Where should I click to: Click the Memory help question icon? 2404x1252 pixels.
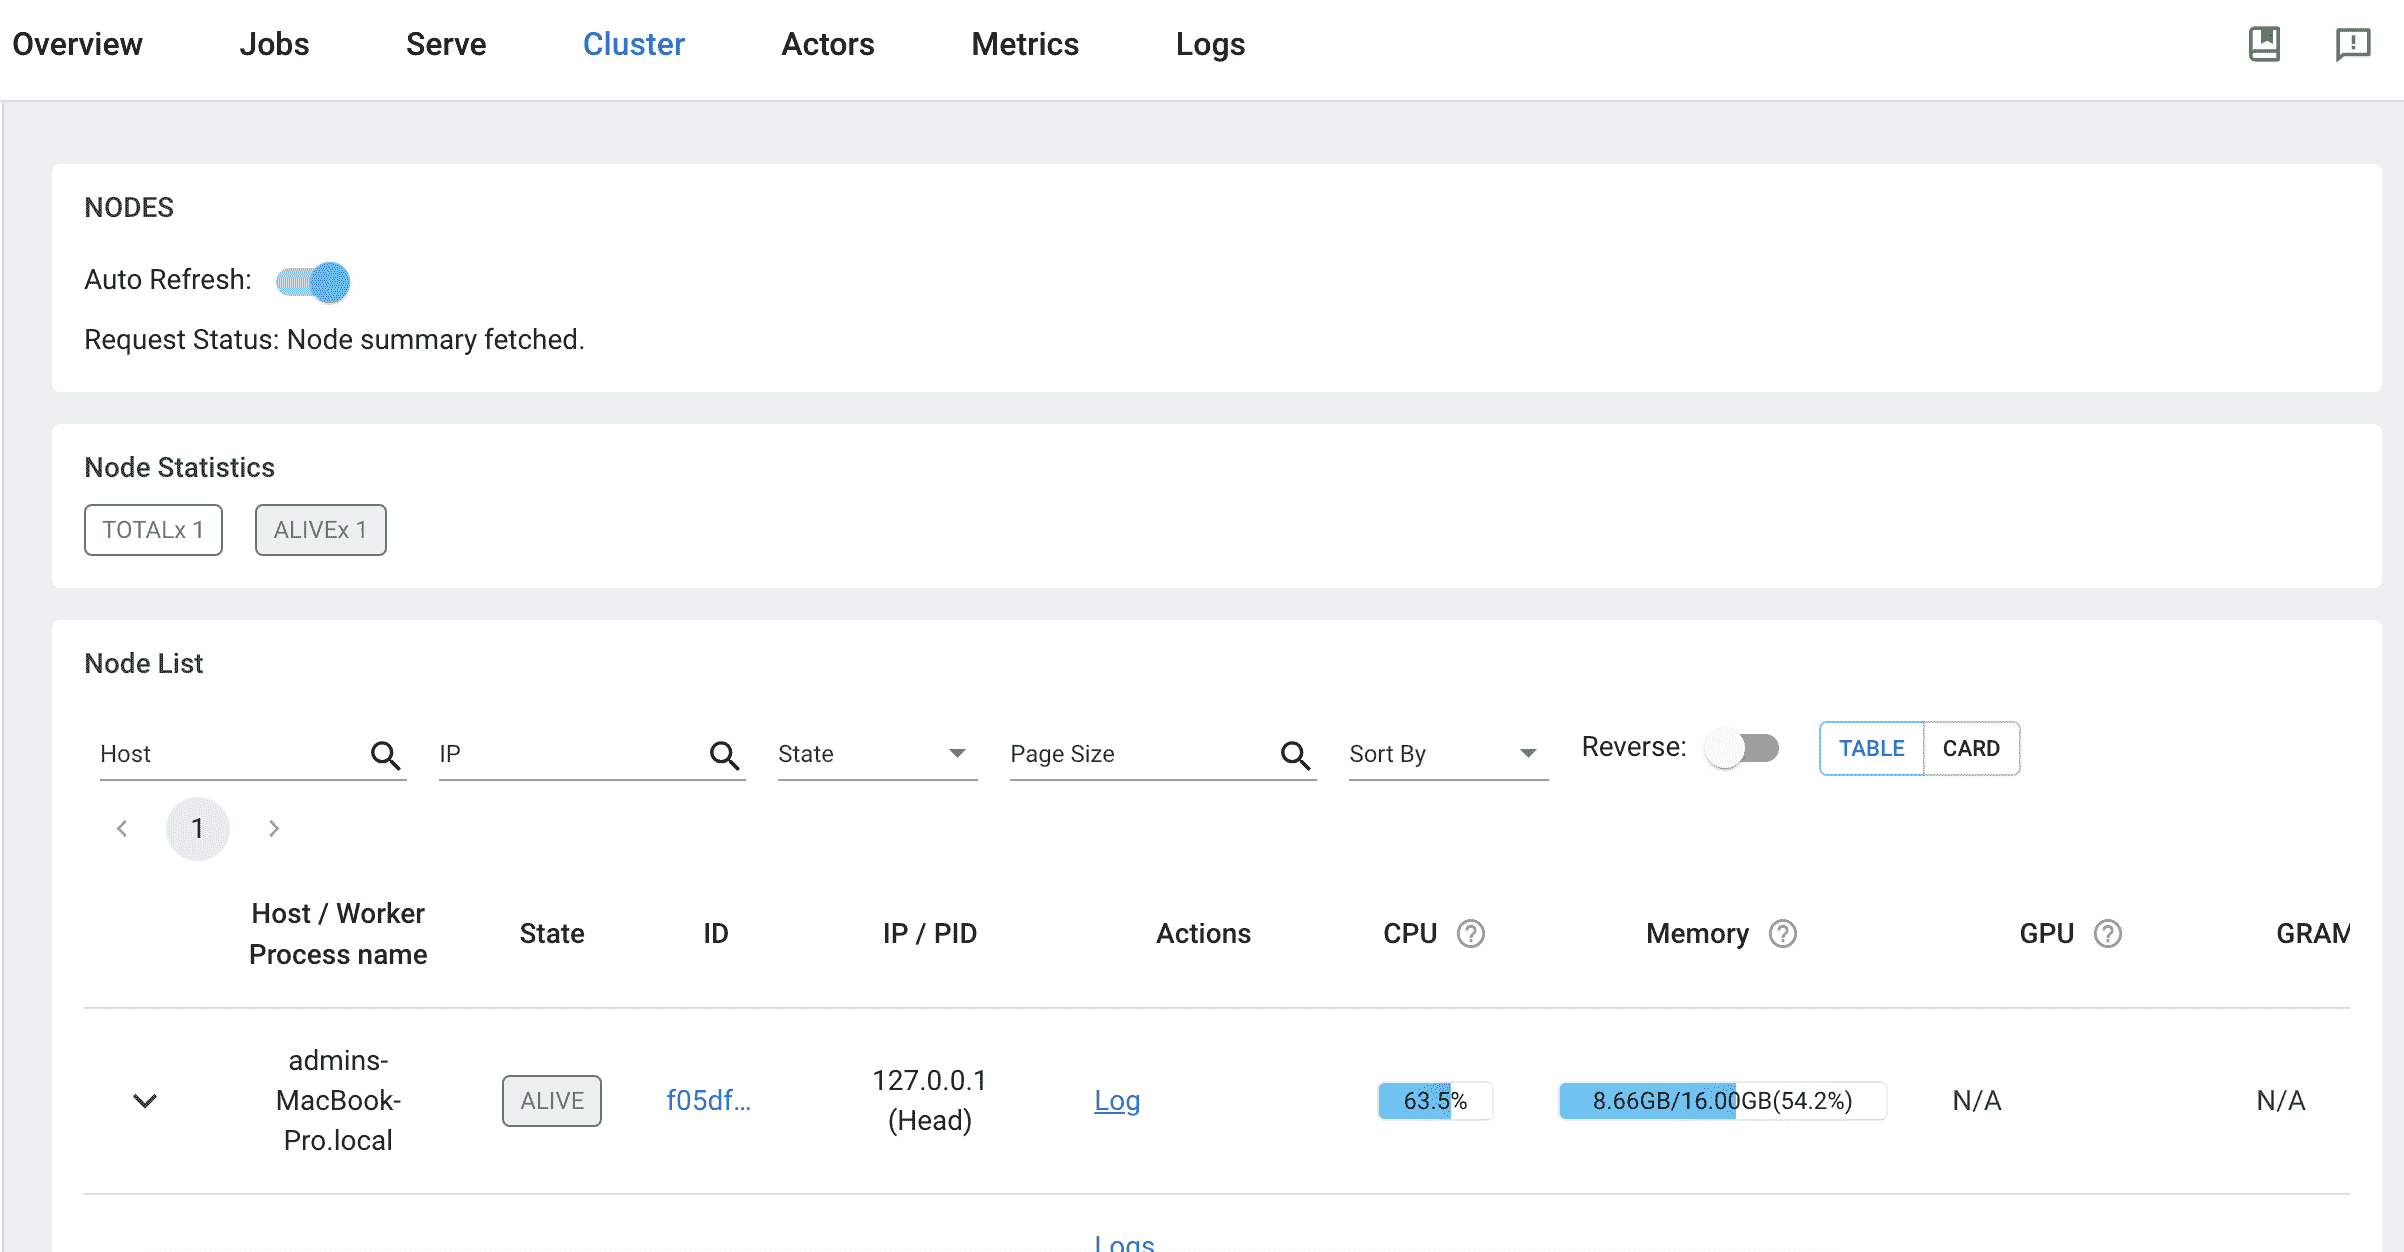(x=1782, y=933)
